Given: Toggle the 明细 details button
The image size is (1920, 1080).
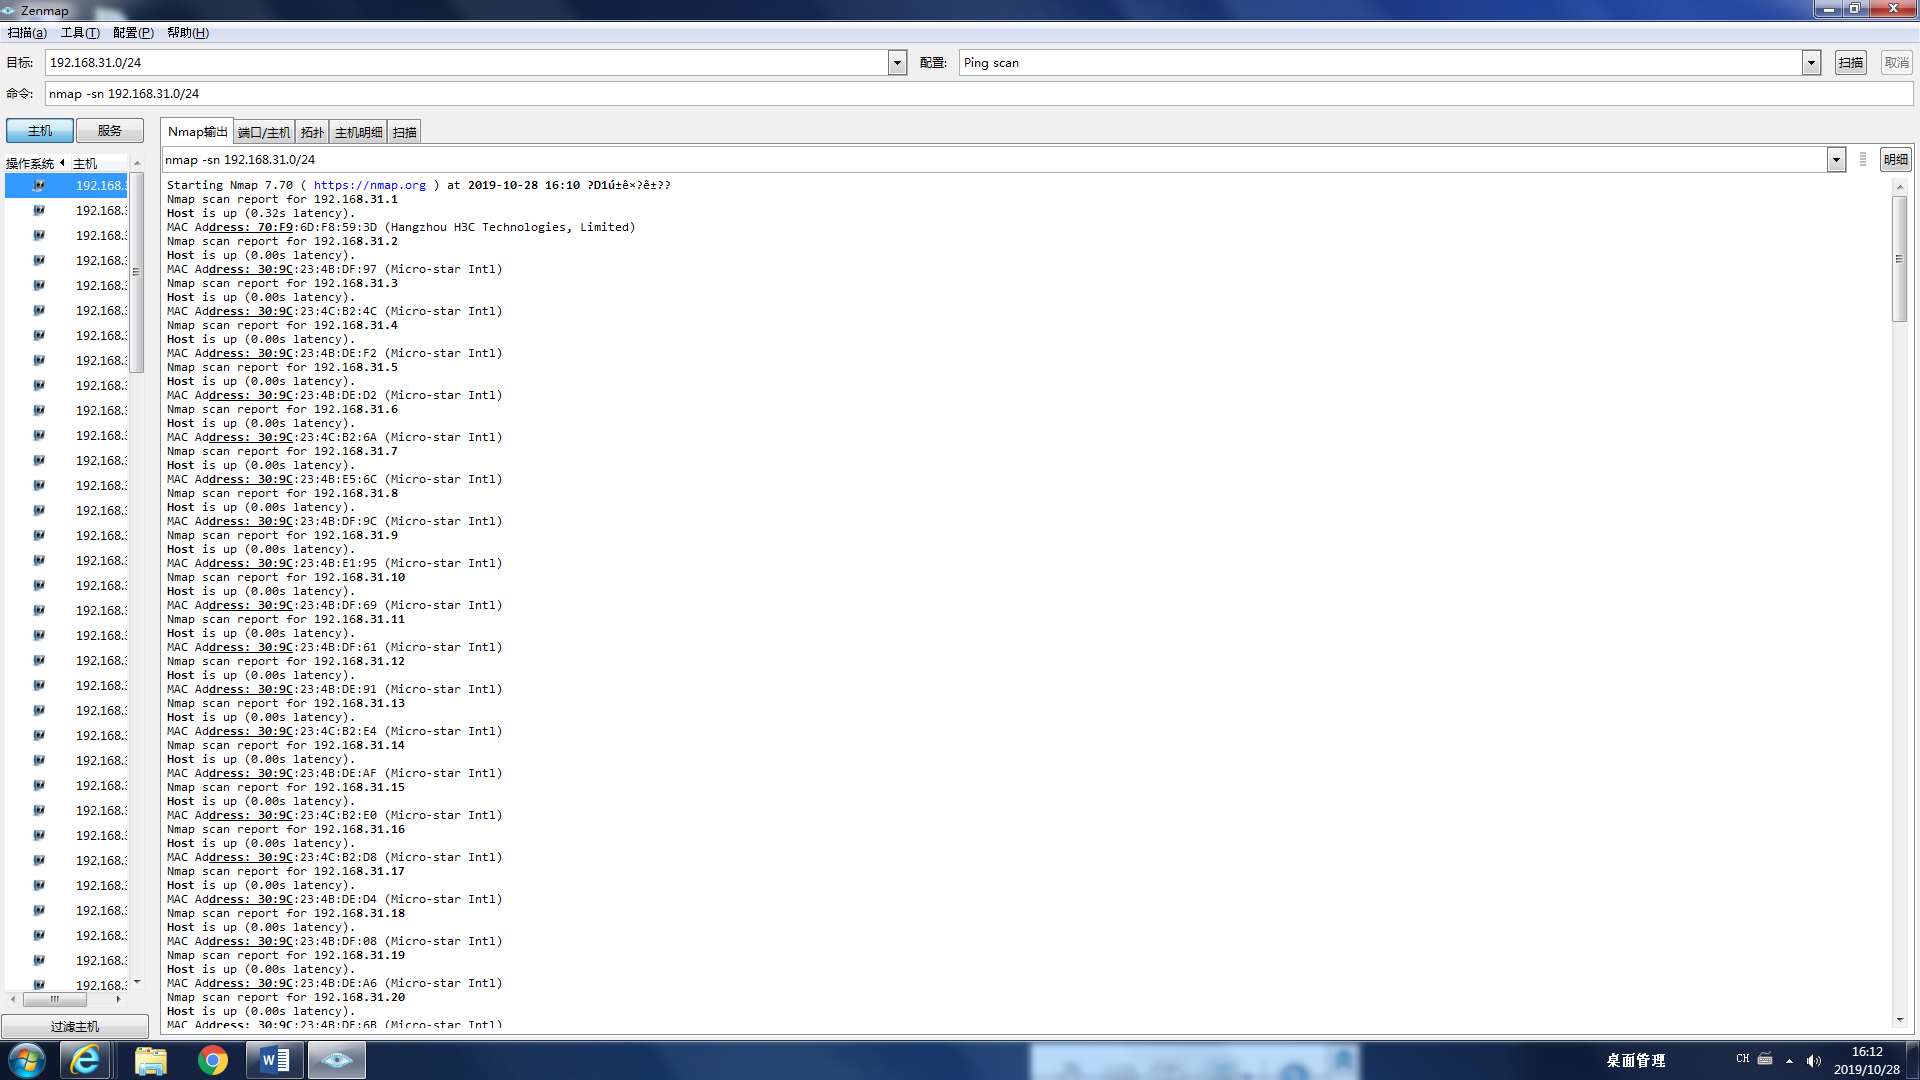Looking at the screenshot, I should [x=1895, y=160].
